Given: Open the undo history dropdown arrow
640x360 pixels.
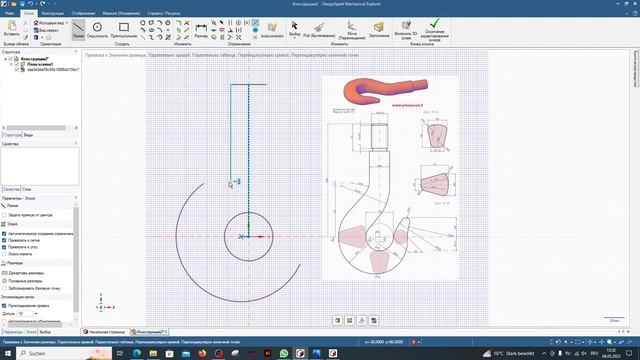Looking at the screenshot, I should click(36, 4).
